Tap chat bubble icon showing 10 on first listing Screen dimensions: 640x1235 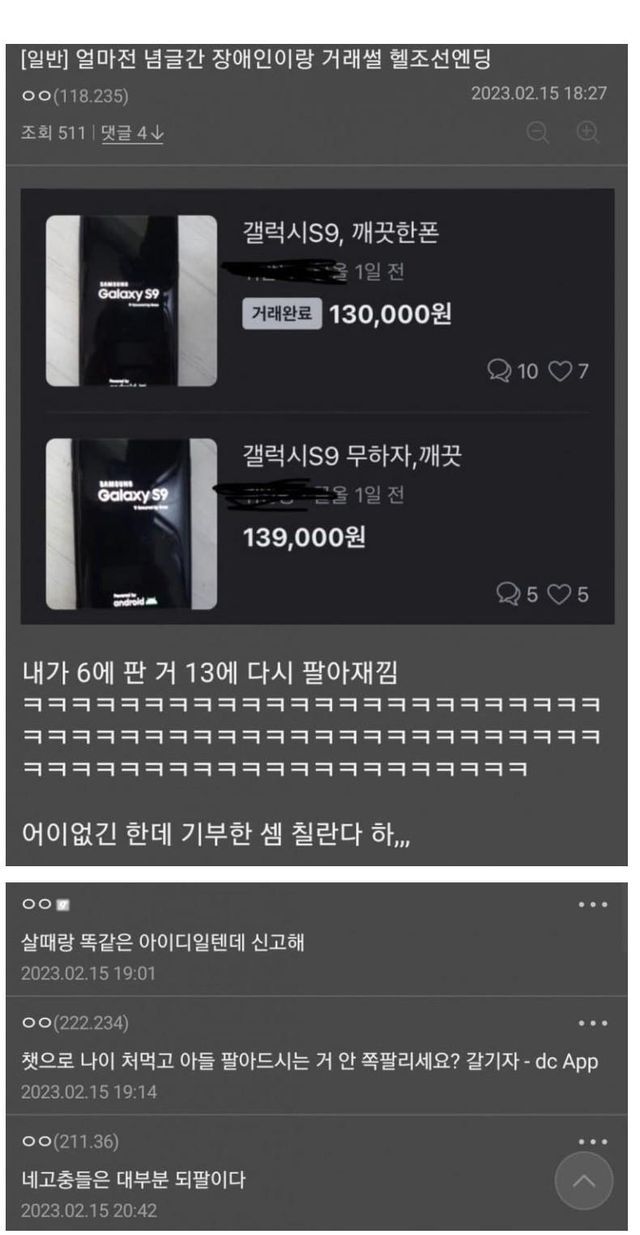(499, 371)
